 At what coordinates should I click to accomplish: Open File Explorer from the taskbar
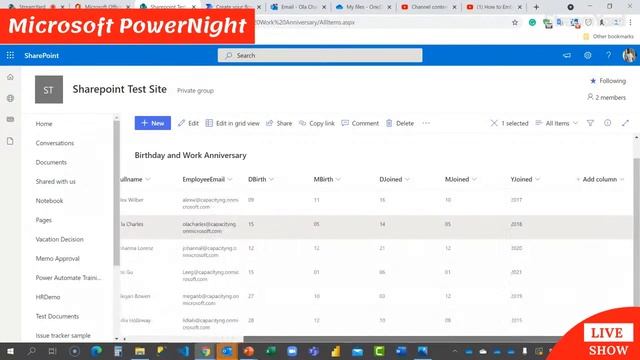coord(140,351)
